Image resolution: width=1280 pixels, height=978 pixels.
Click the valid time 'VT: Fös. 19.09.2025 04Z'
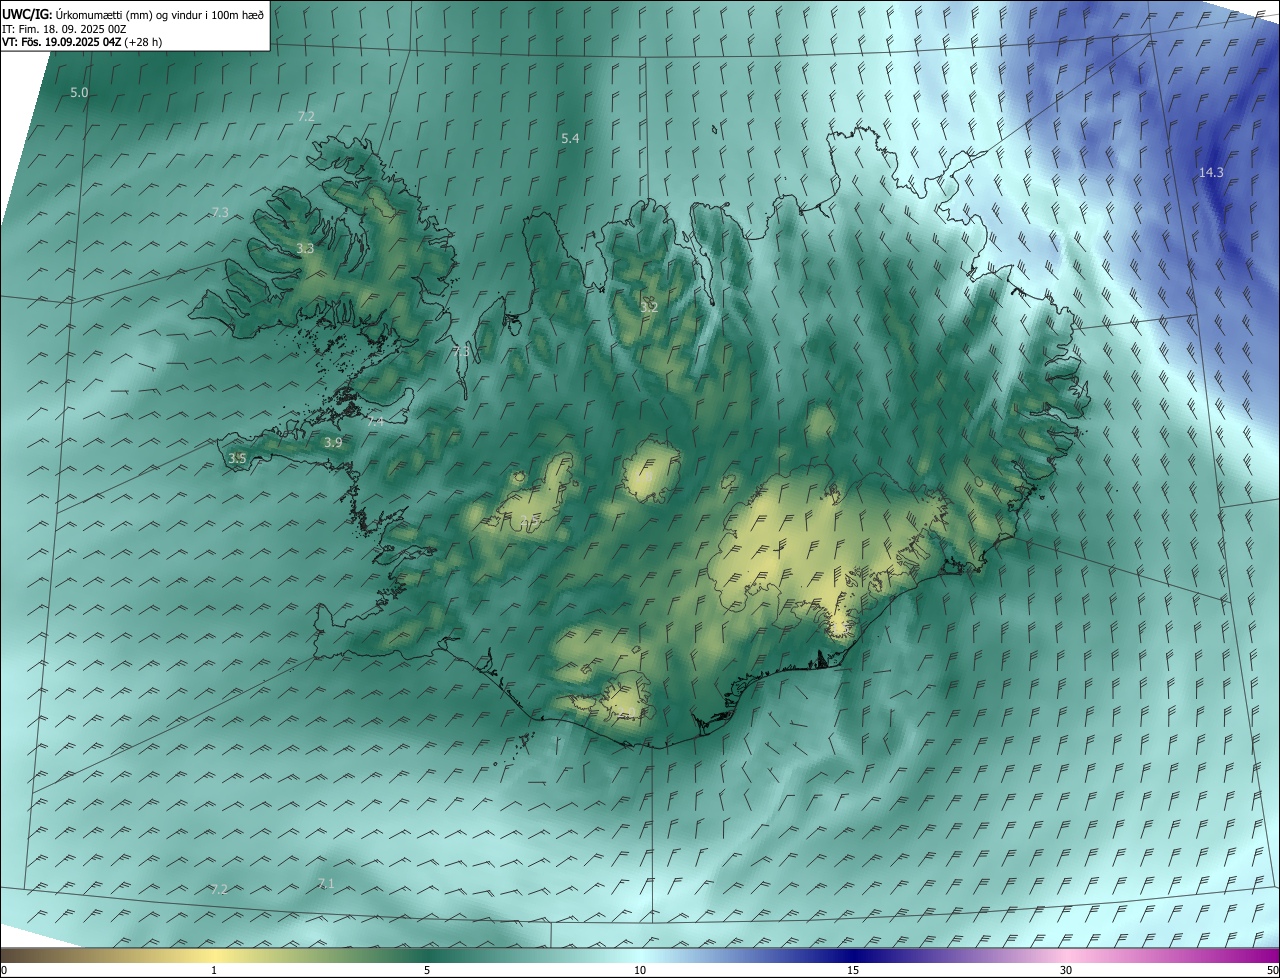pyautogui.click(x=61, y=42)
